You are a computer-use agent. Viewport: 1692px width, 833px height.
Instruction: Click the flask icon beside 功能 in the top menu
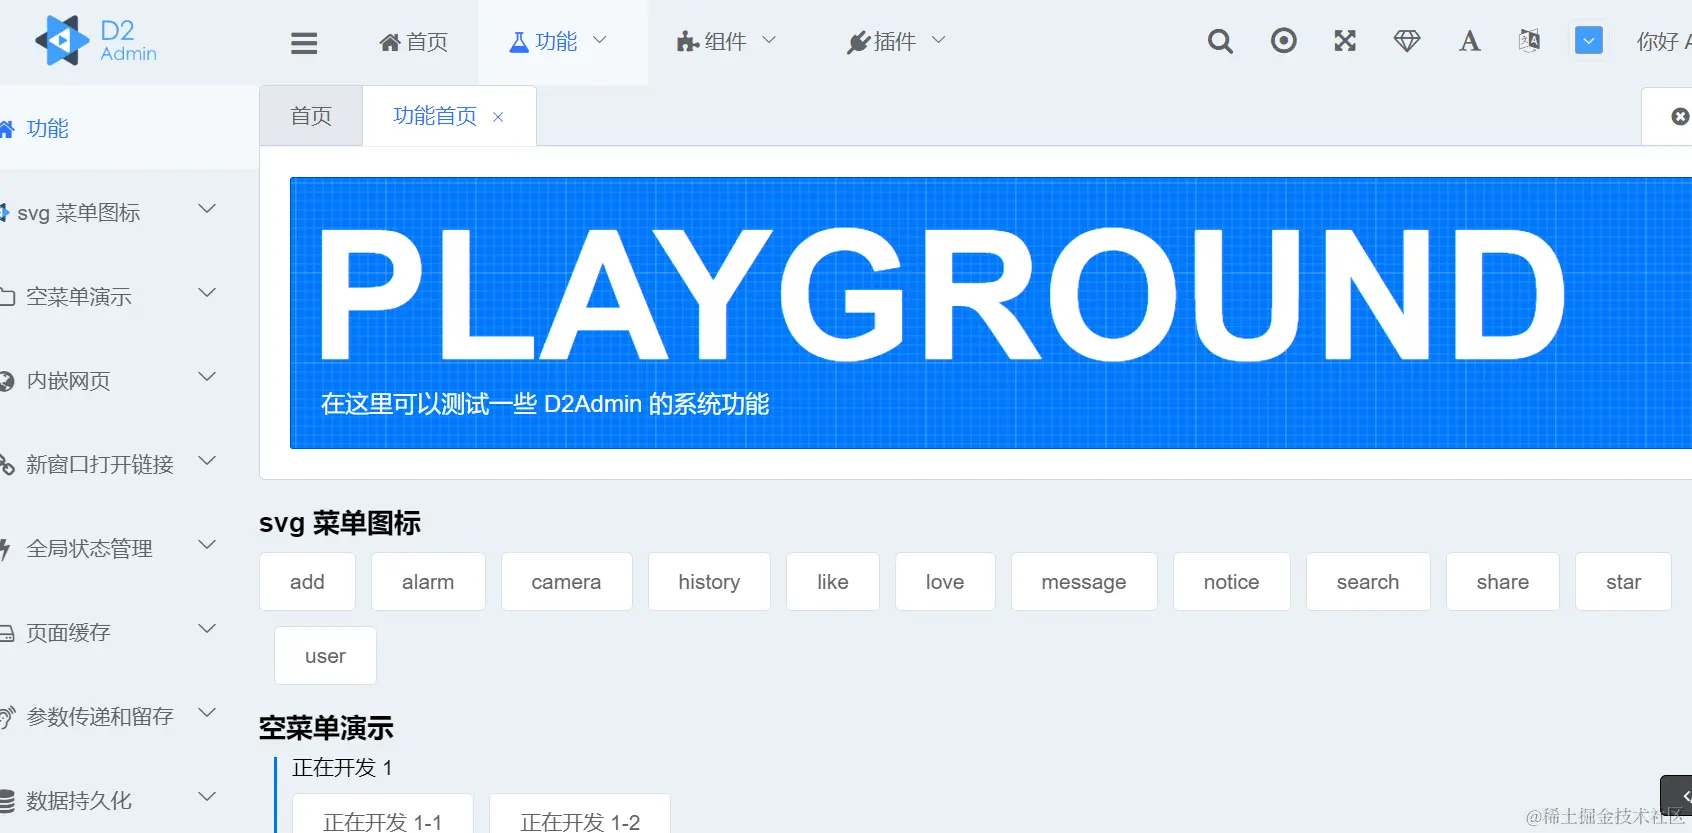[519, 42]
